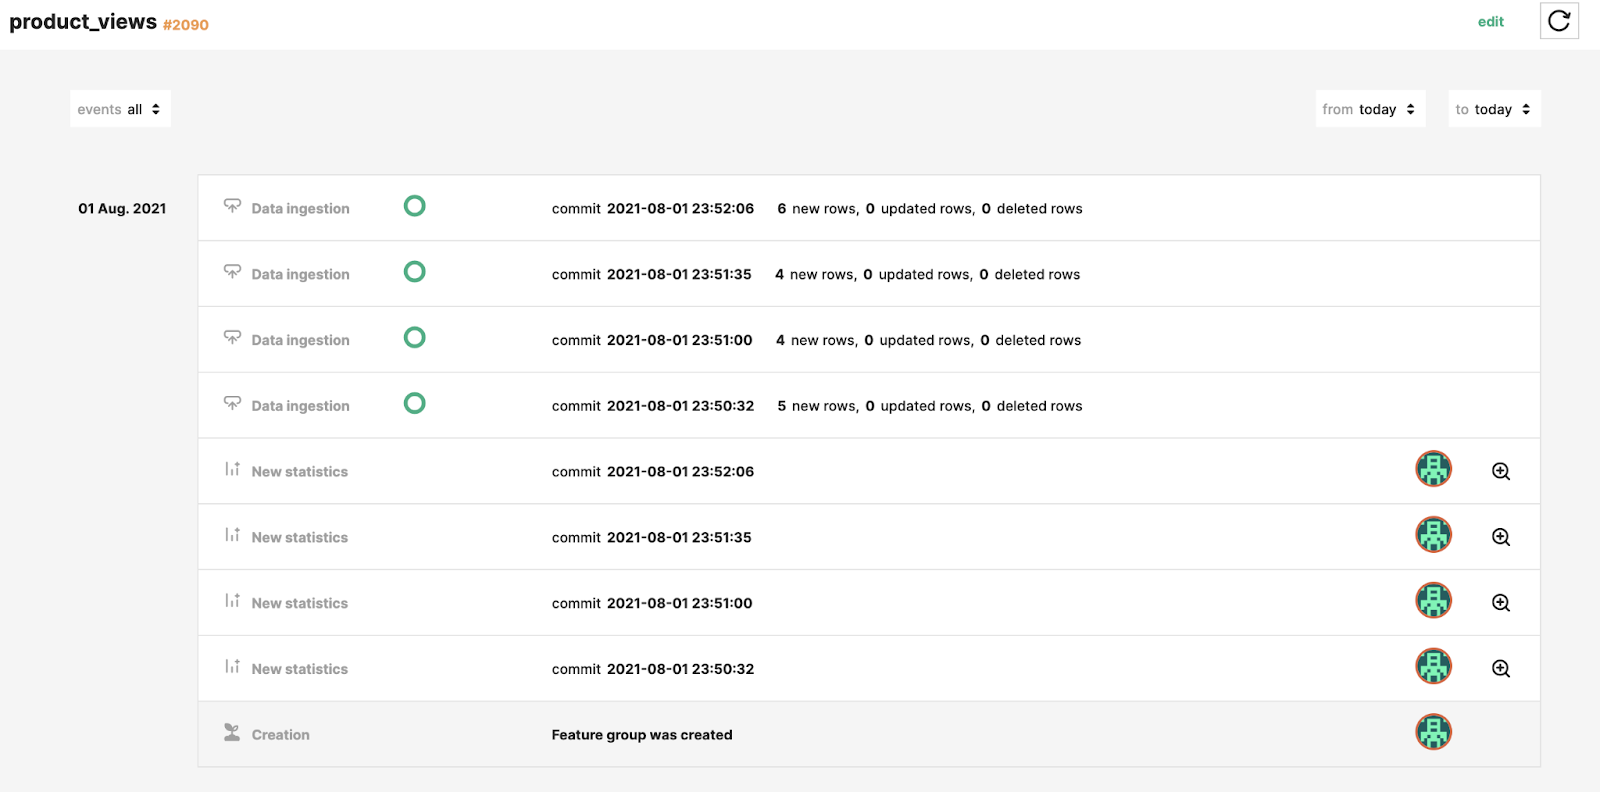Click the product_views title
Screen dimensions: 1600x792
coord(83,22)
